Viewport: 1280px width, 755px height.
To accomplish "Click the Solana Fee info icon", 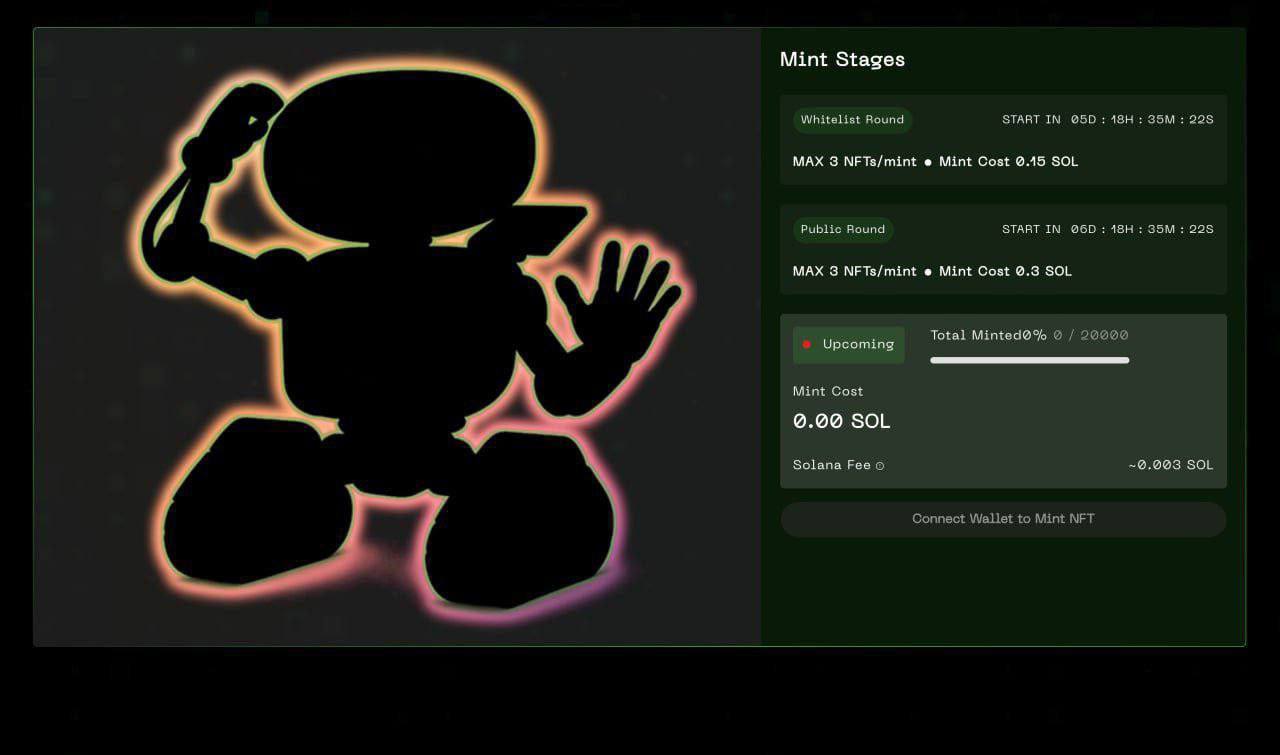I will coord(880,466).
